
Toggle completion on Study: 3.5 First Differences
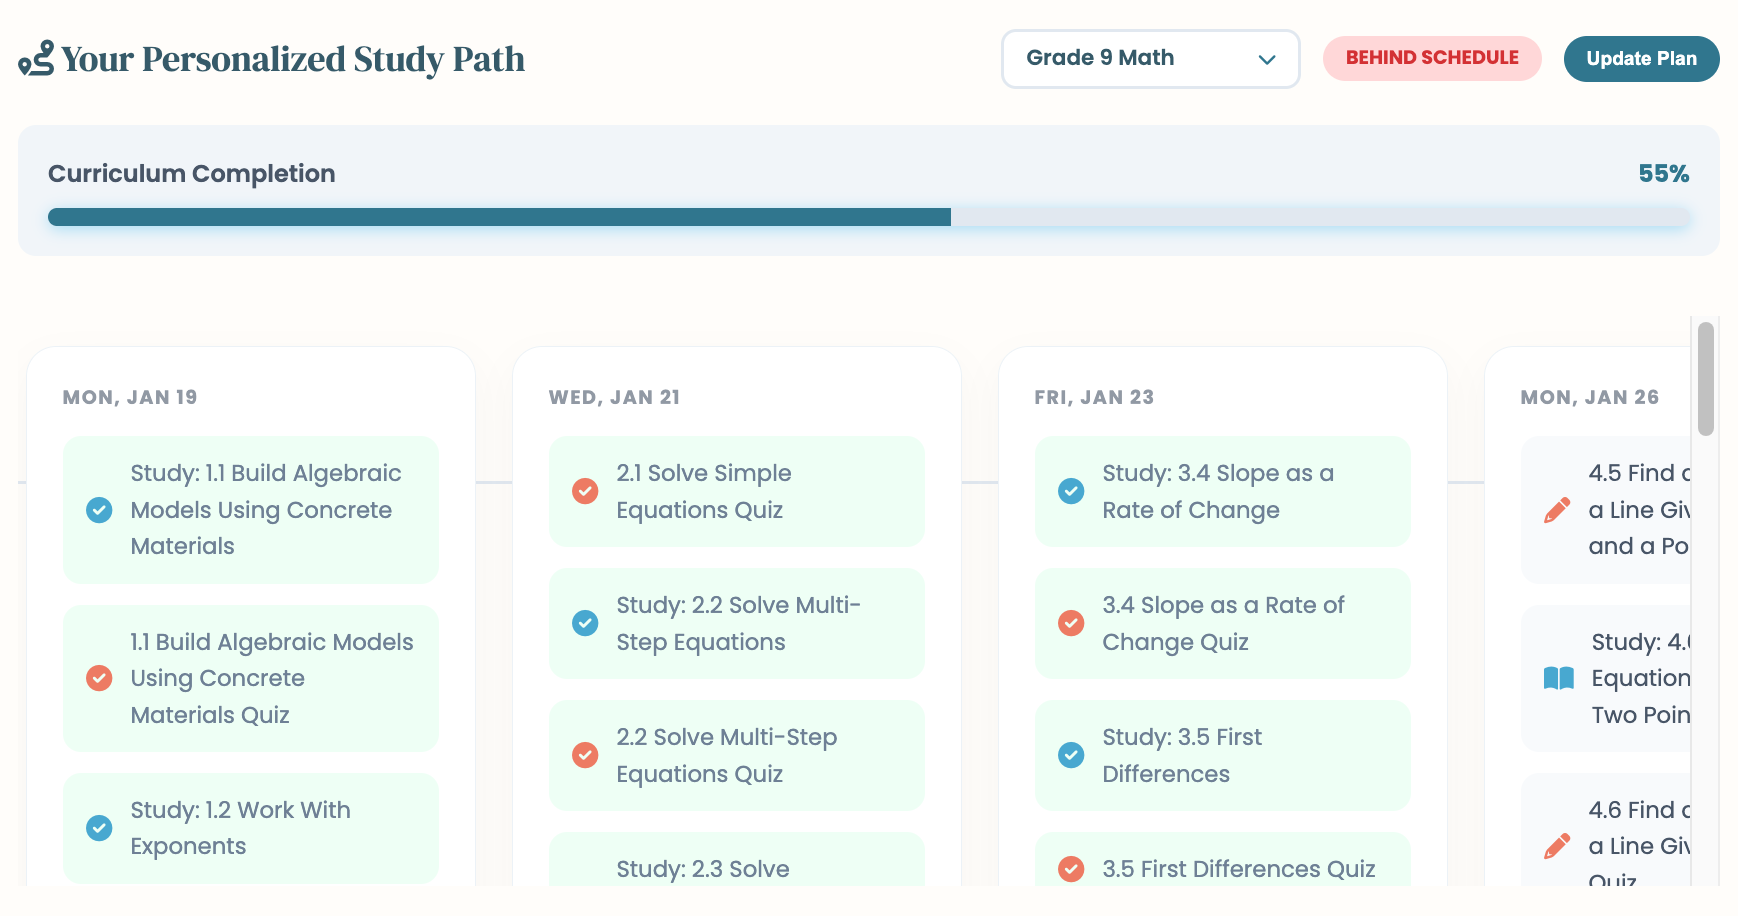pos(1071,755)
